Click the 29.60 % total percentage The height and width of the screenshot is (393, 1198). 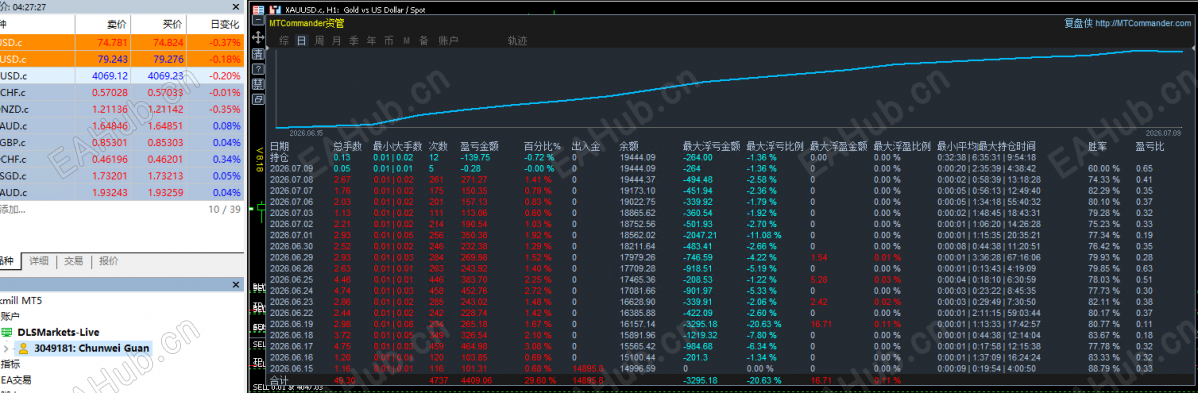pos(539,380)
